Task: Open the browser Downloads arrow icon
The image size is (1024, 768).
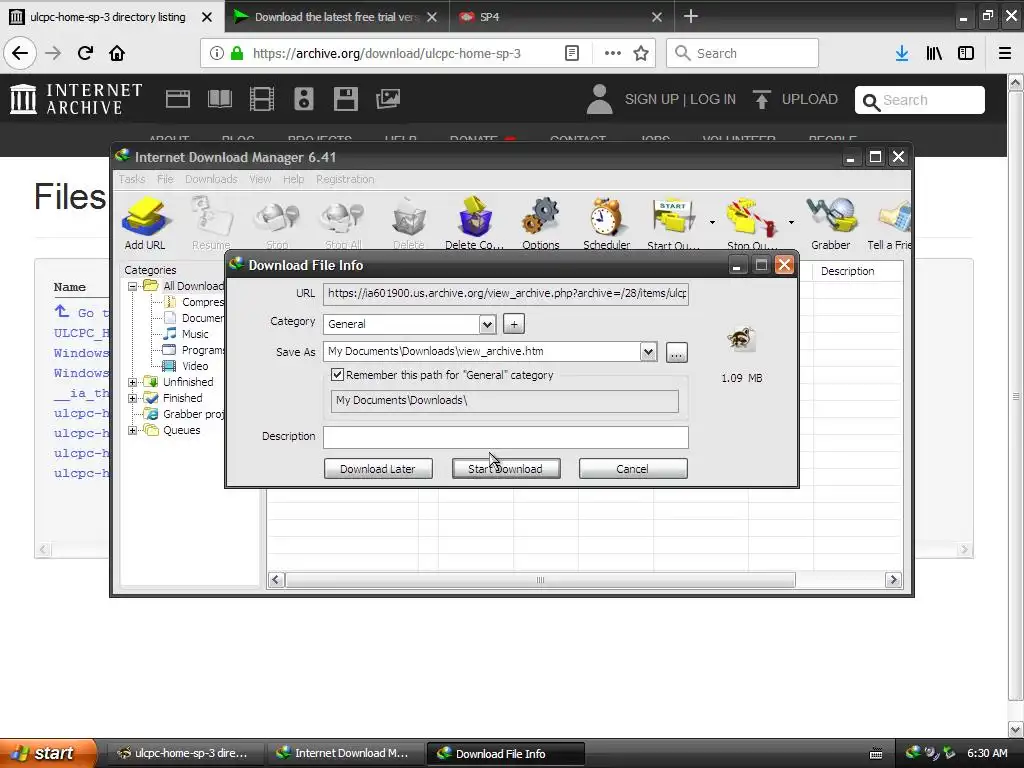Action: 902,53
